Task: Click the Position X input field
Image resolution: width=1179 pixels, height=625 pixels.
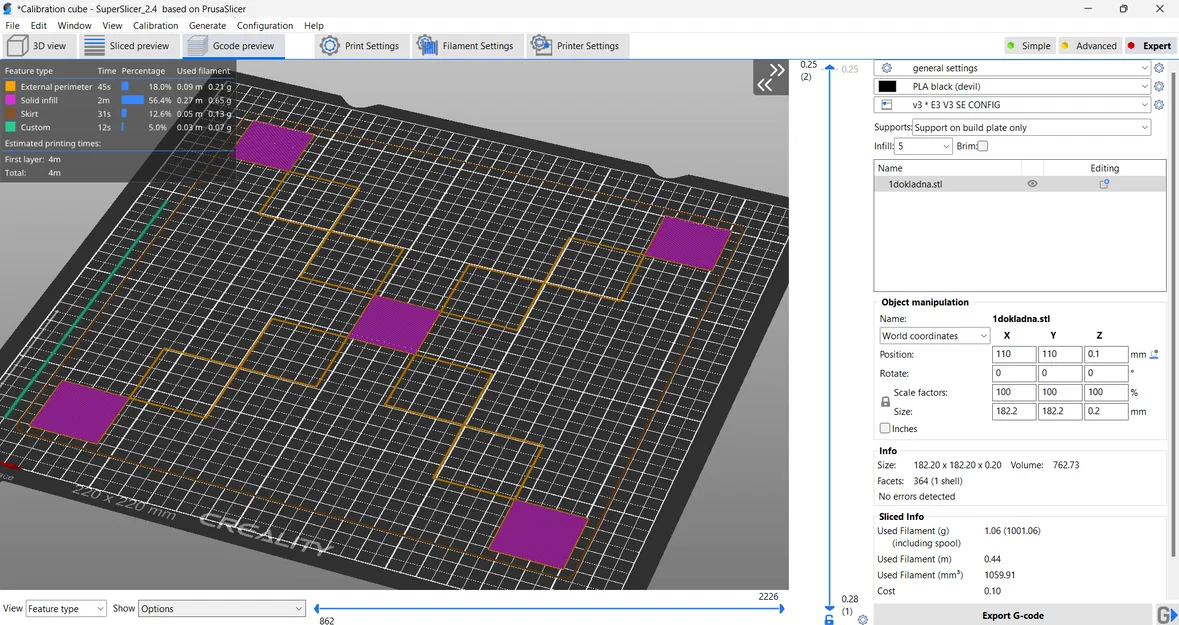Action: 1014,354
